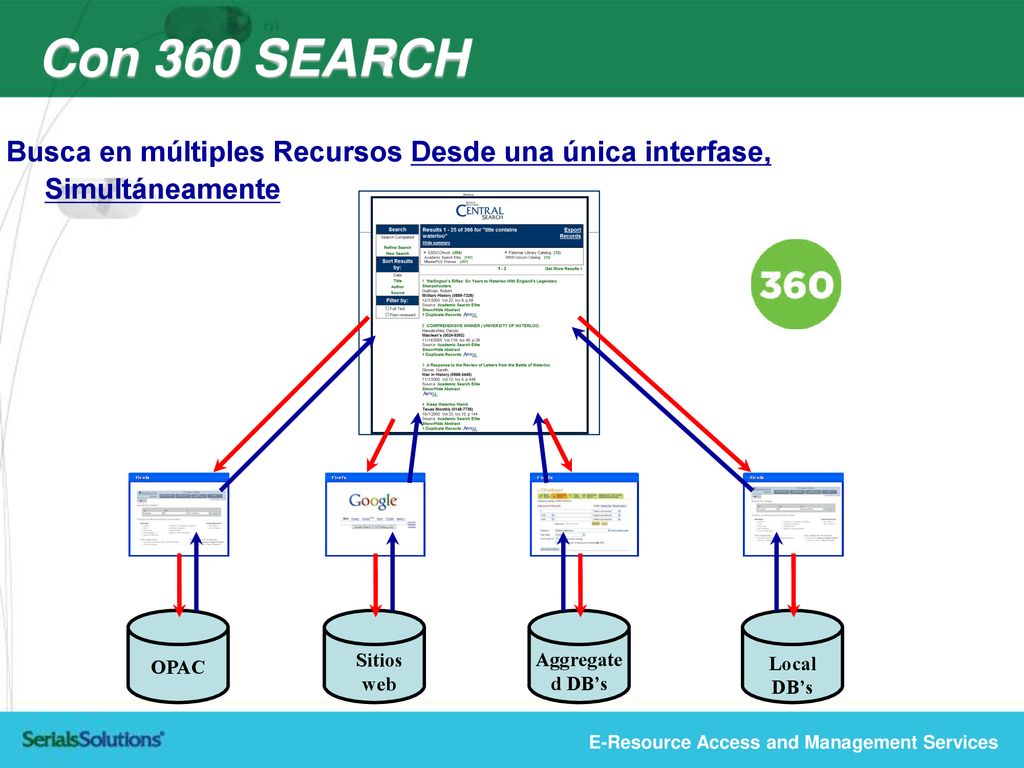Click Article Linker icon under result 1
This screenshot has height=768, width=1024.
click(x=470, y=315)
